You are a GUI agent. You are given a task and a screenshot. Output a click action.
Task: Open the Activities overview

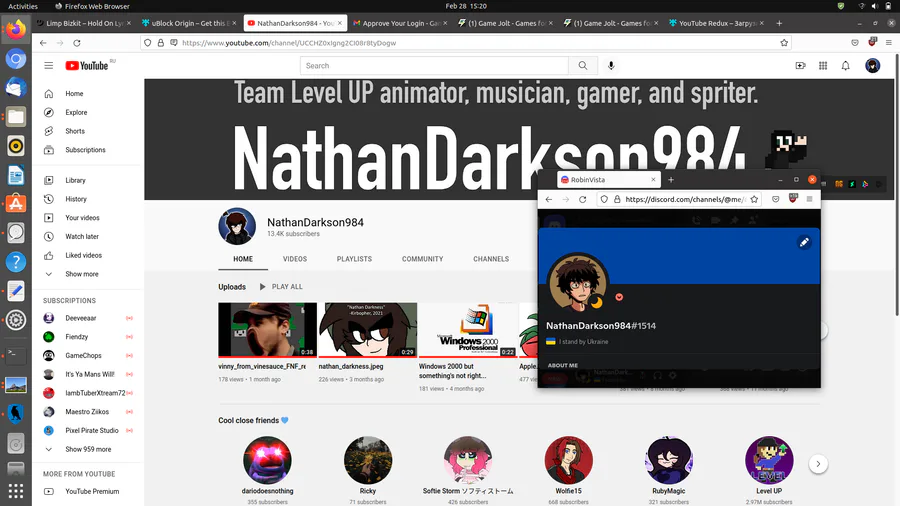coord(23,6)
